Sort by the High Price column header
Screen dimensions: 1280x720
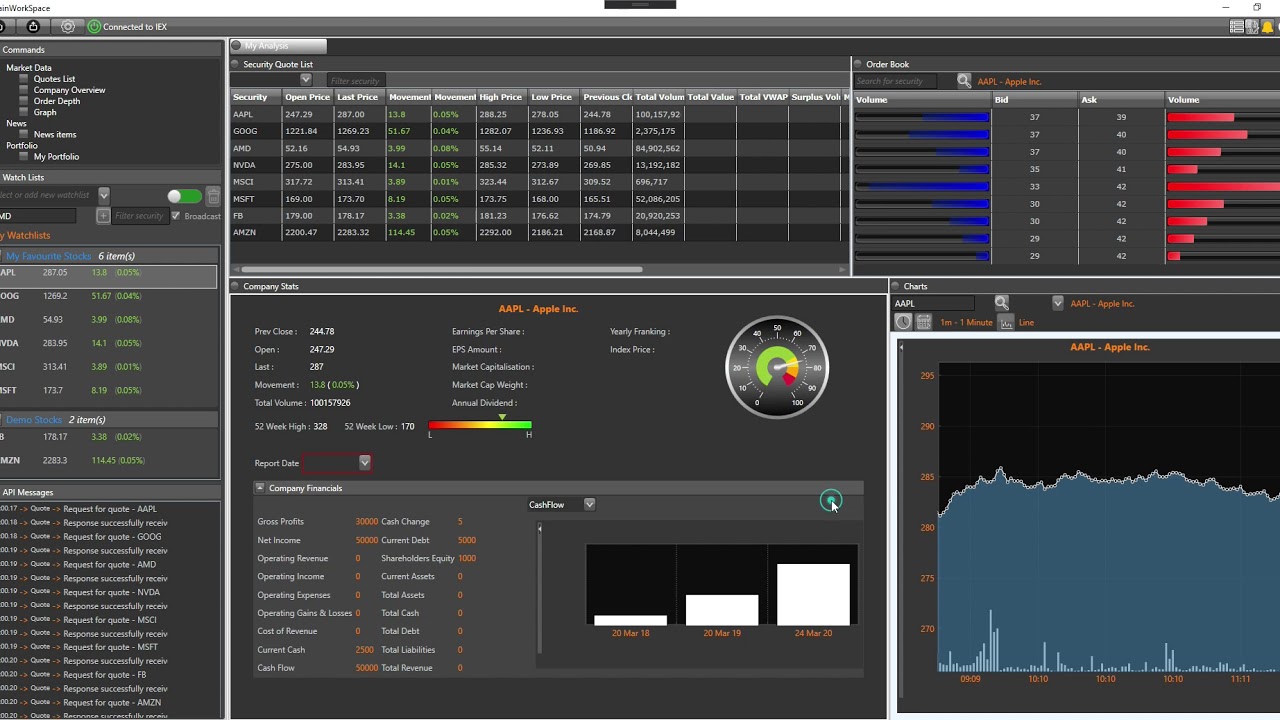[x=501, y=97]
